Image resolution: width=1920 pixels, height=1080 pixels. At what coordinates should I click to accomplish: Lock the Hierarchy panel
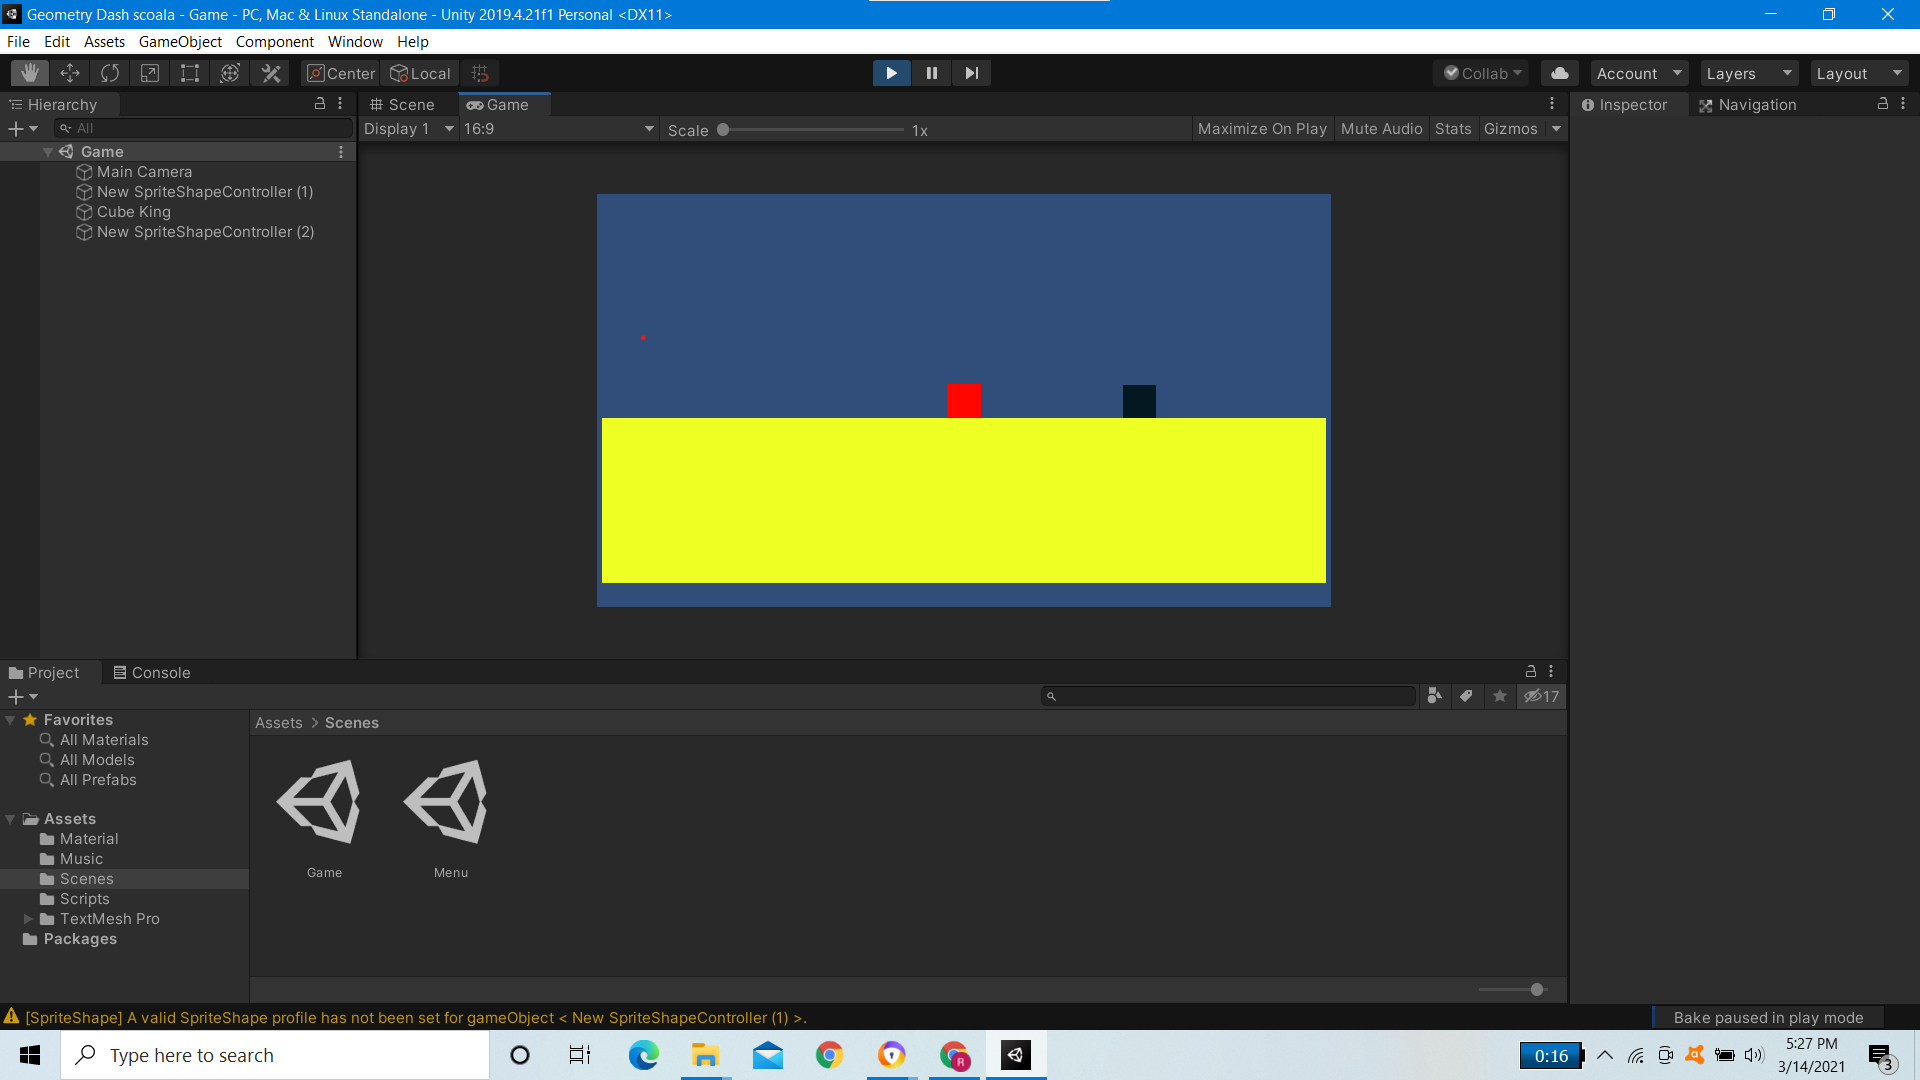point(320,104)
